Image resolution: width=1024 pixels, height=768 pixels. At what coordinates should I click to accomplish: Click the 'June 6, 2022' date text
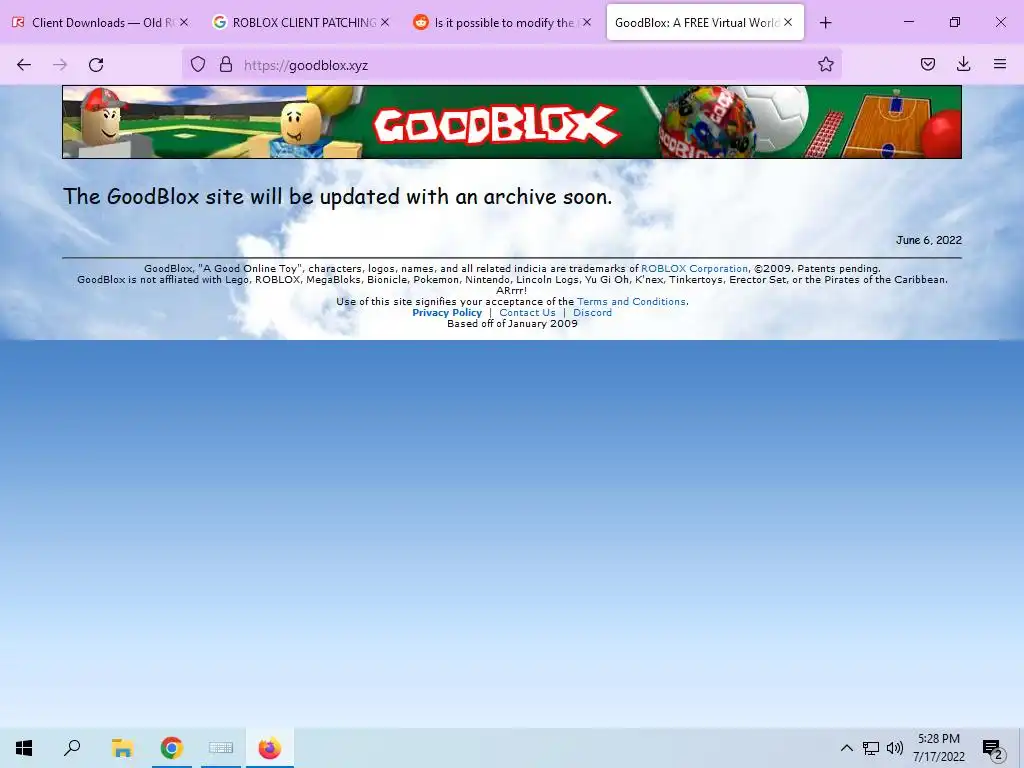pyautogui.click(x=929, y=240)
